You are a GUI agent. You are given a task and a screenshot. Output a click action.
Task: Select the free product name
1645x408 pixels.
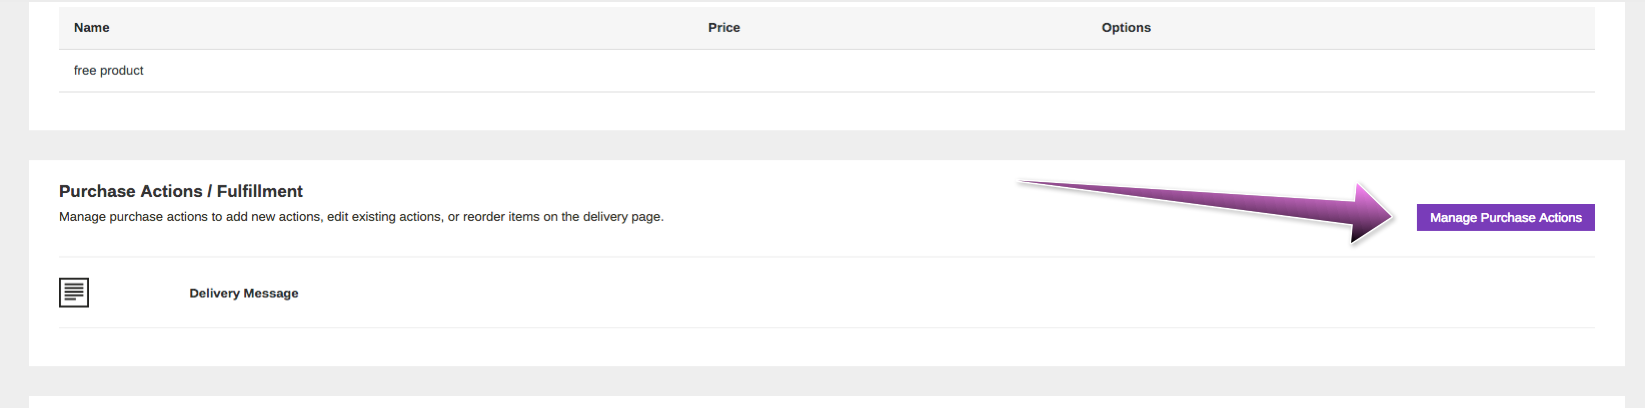click(x=109, y=70)
